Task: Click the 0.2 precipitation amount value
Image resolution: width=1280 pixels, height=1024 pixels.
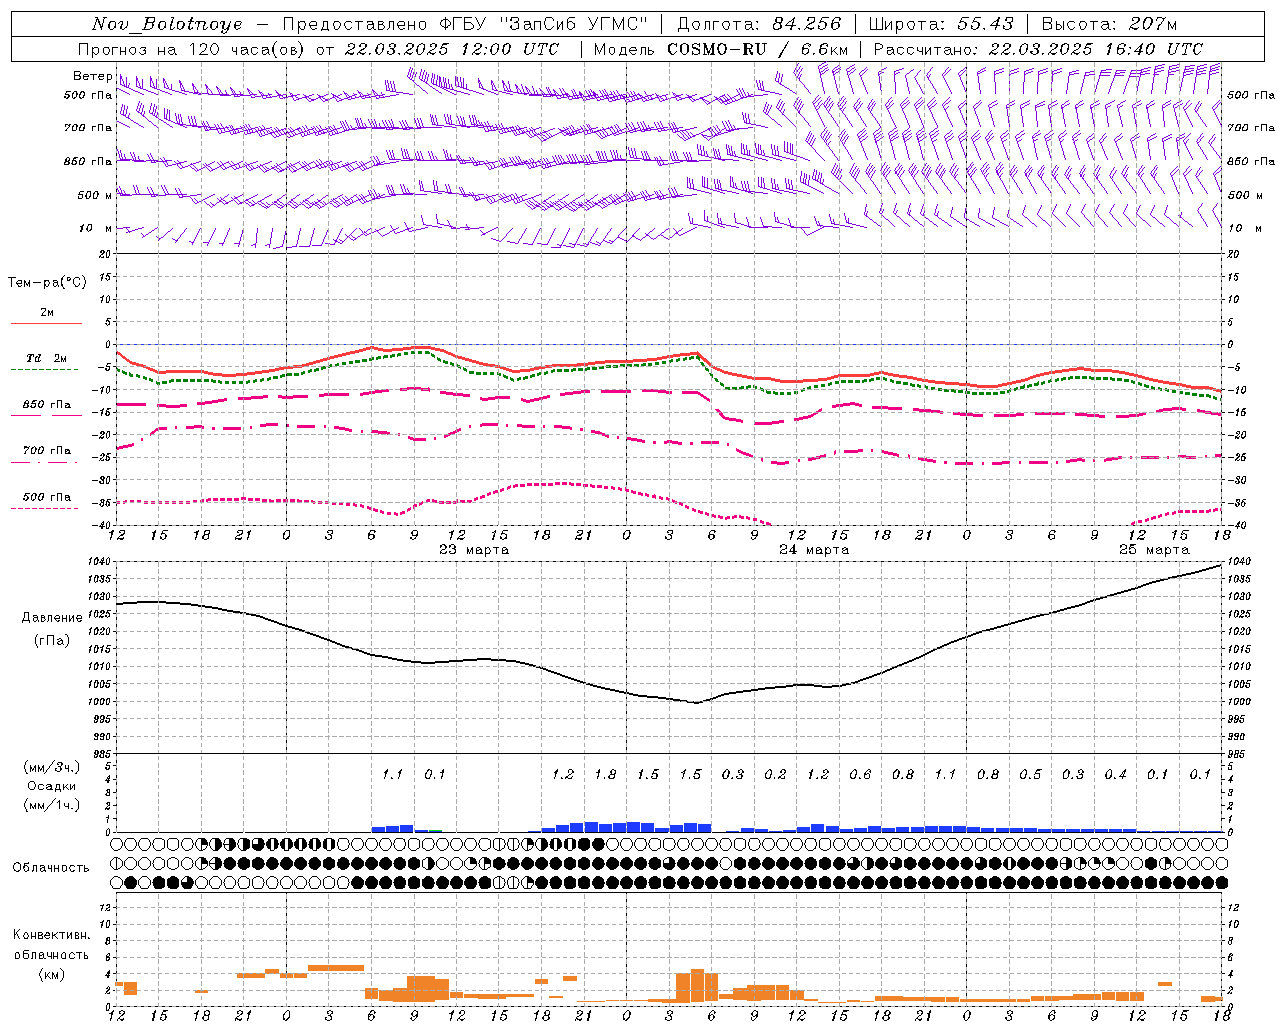Action: [x=775, y=774]
